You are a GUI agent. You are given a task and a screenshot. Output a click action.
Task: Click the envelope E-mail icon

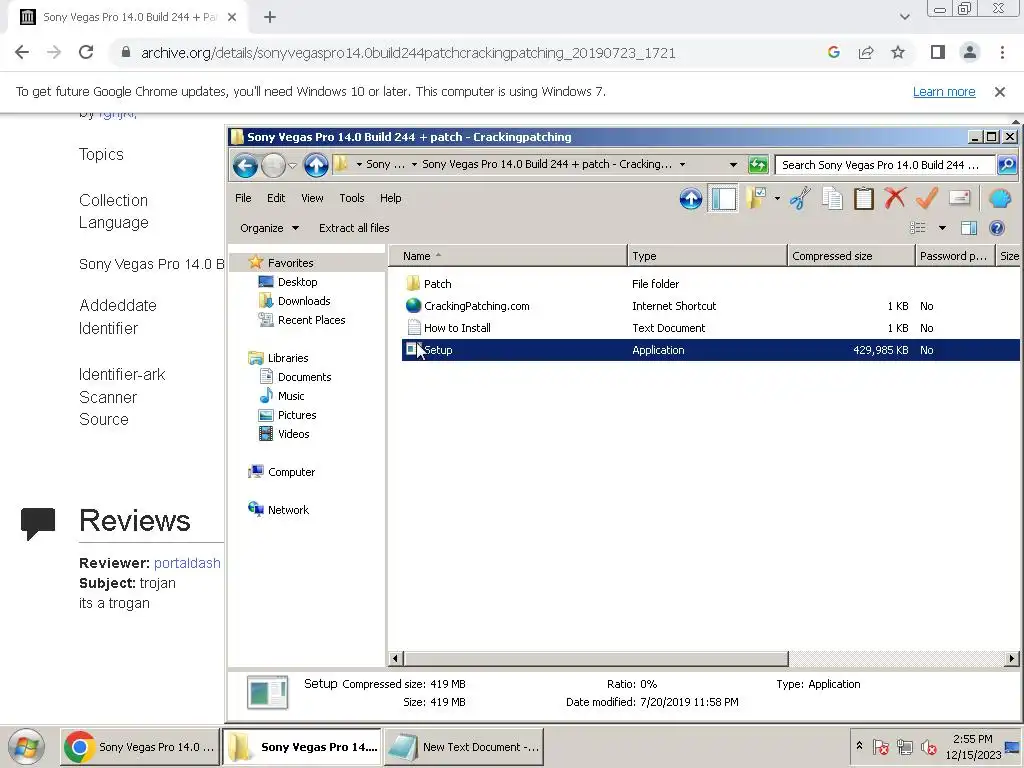pyautogui.click(x=959, y=198)
